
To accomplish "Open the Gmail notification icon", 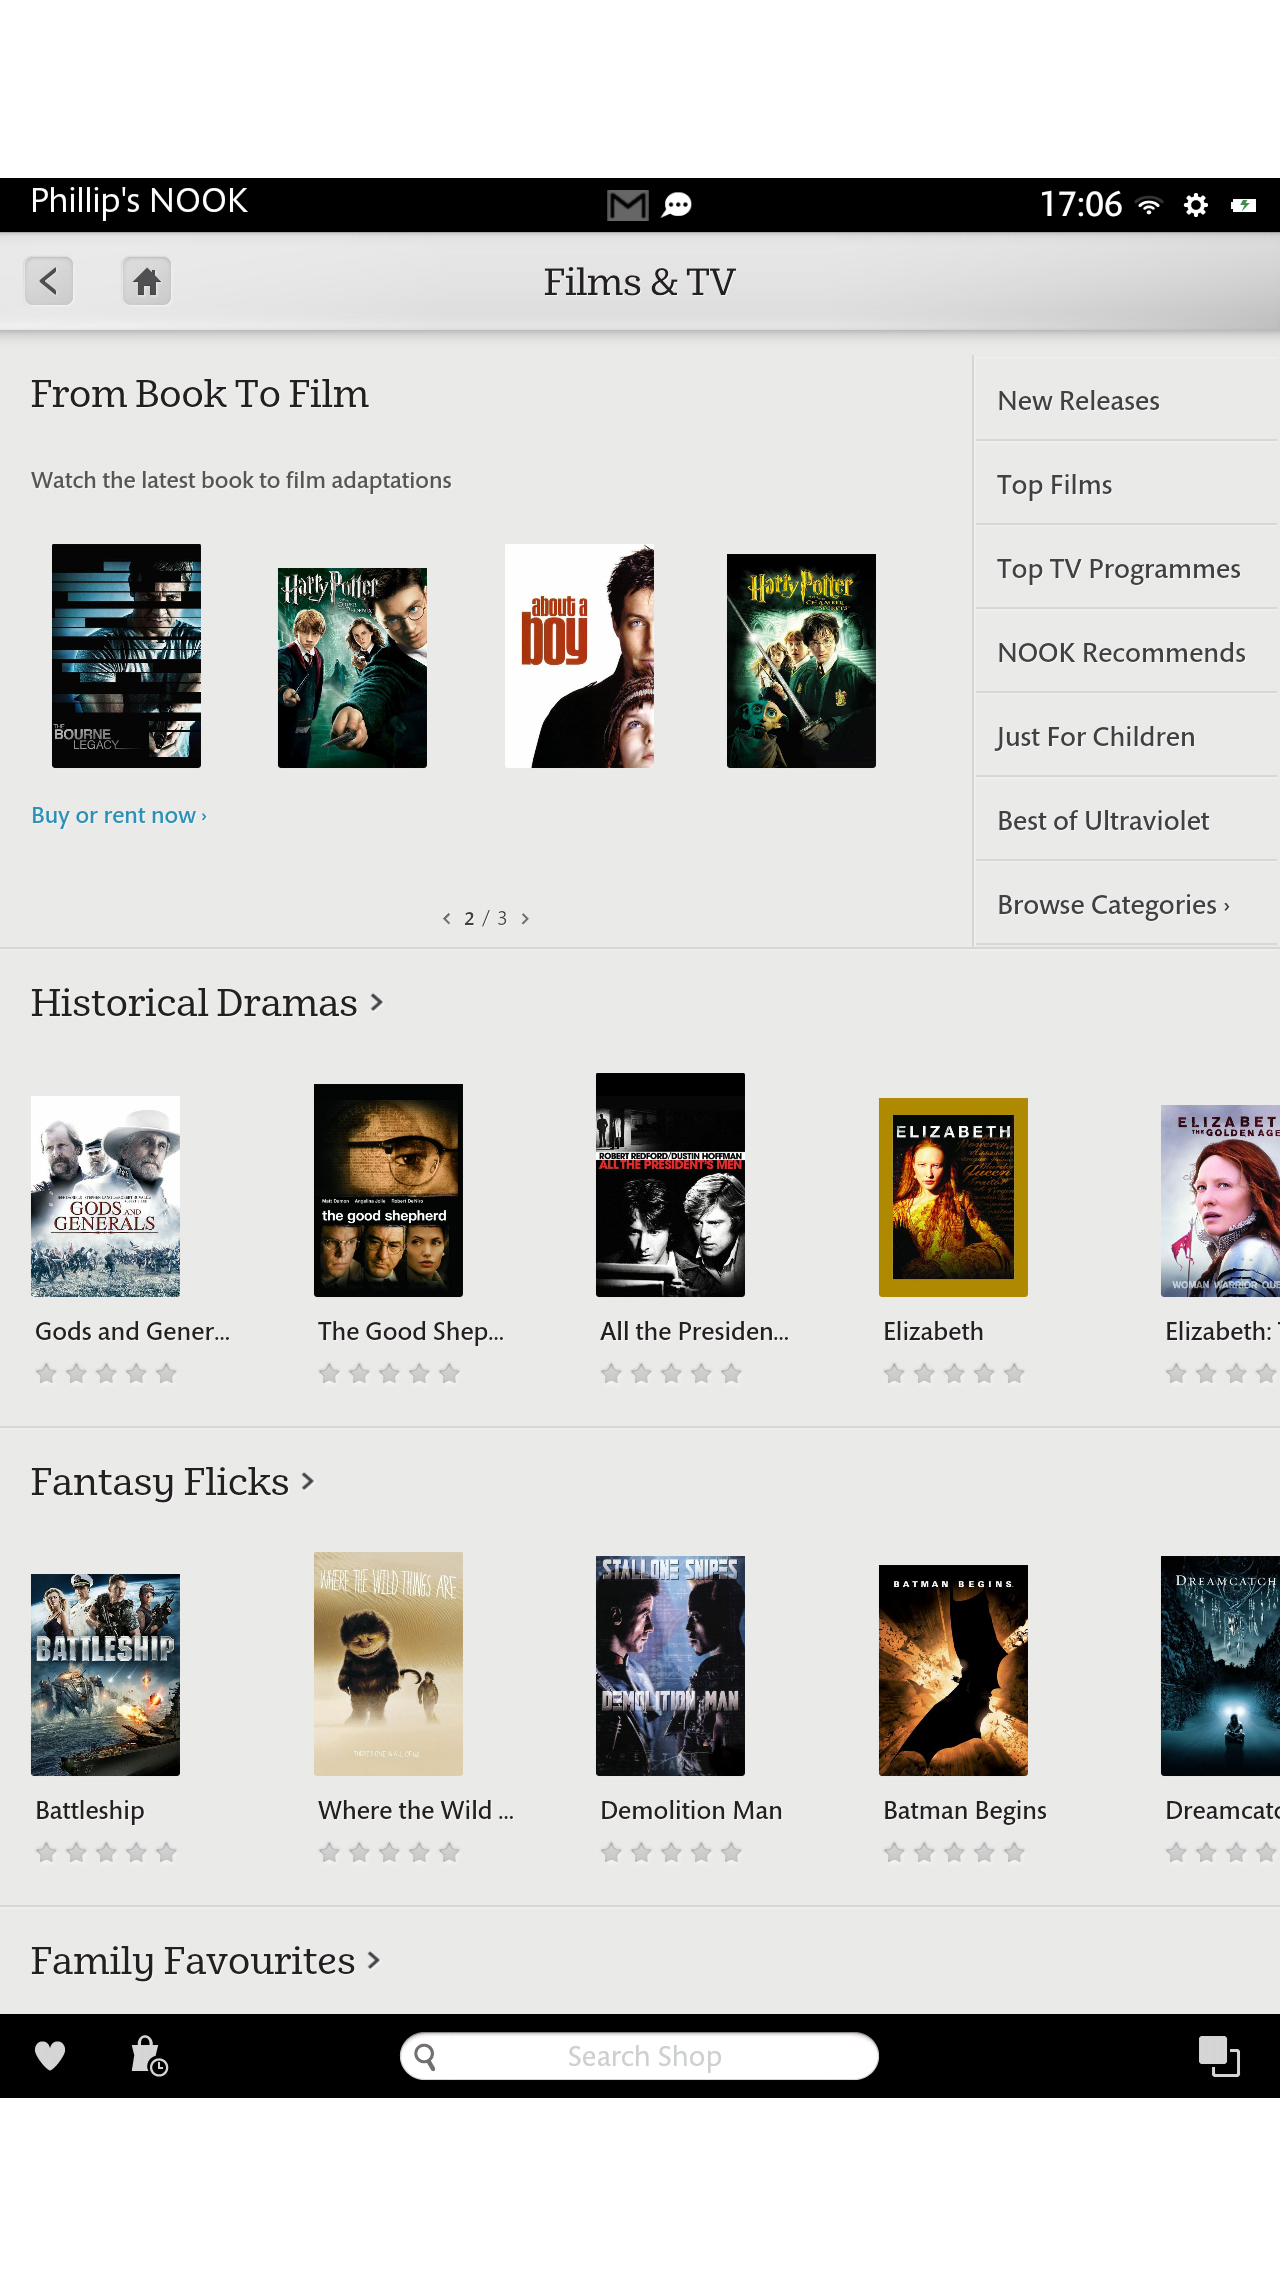I will pyautogui.click(x=627, y=206).
